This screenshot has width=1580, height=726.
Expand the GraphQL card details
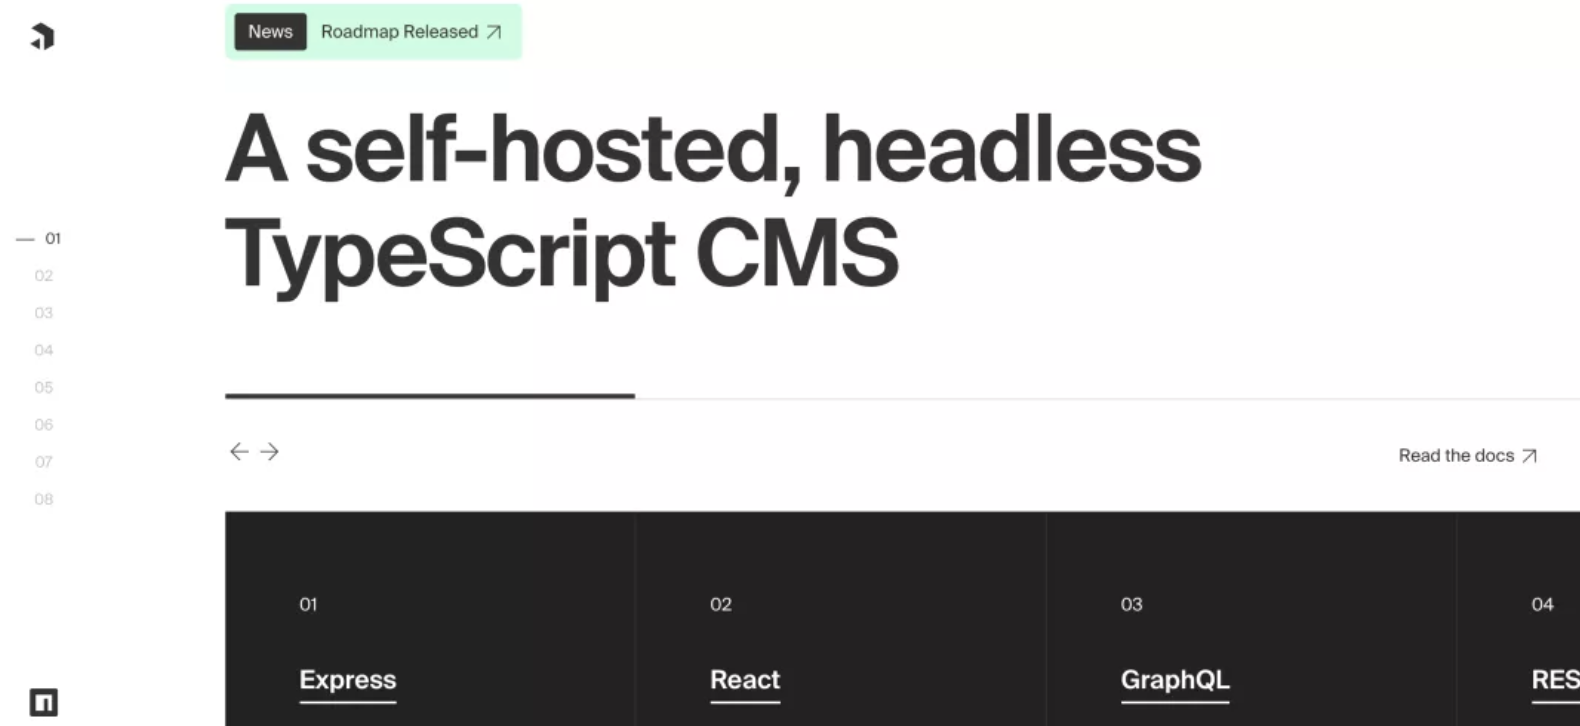1175,680
